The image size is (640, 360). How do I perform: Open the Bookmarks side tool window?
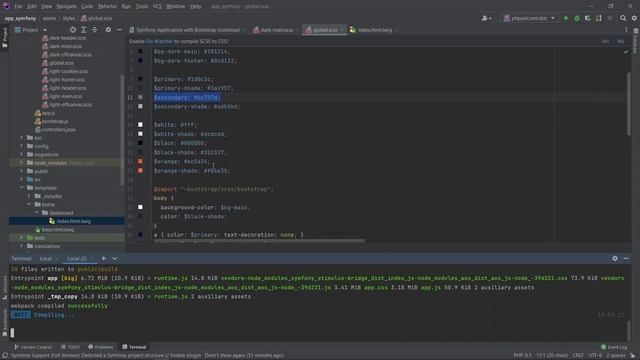coord(4,322)
